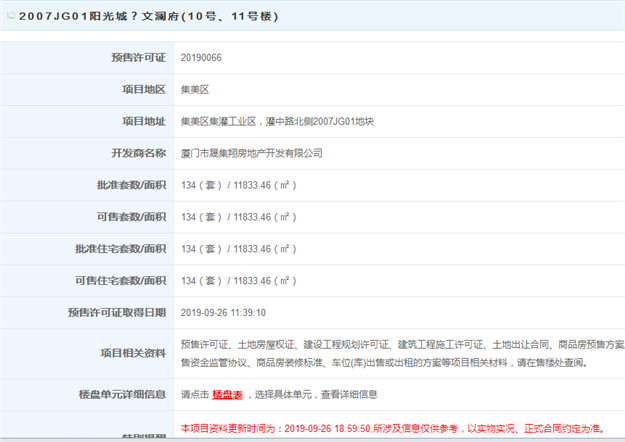
Task: Click the 项目地区 value 集美区
Action: (x=195, y=89)
